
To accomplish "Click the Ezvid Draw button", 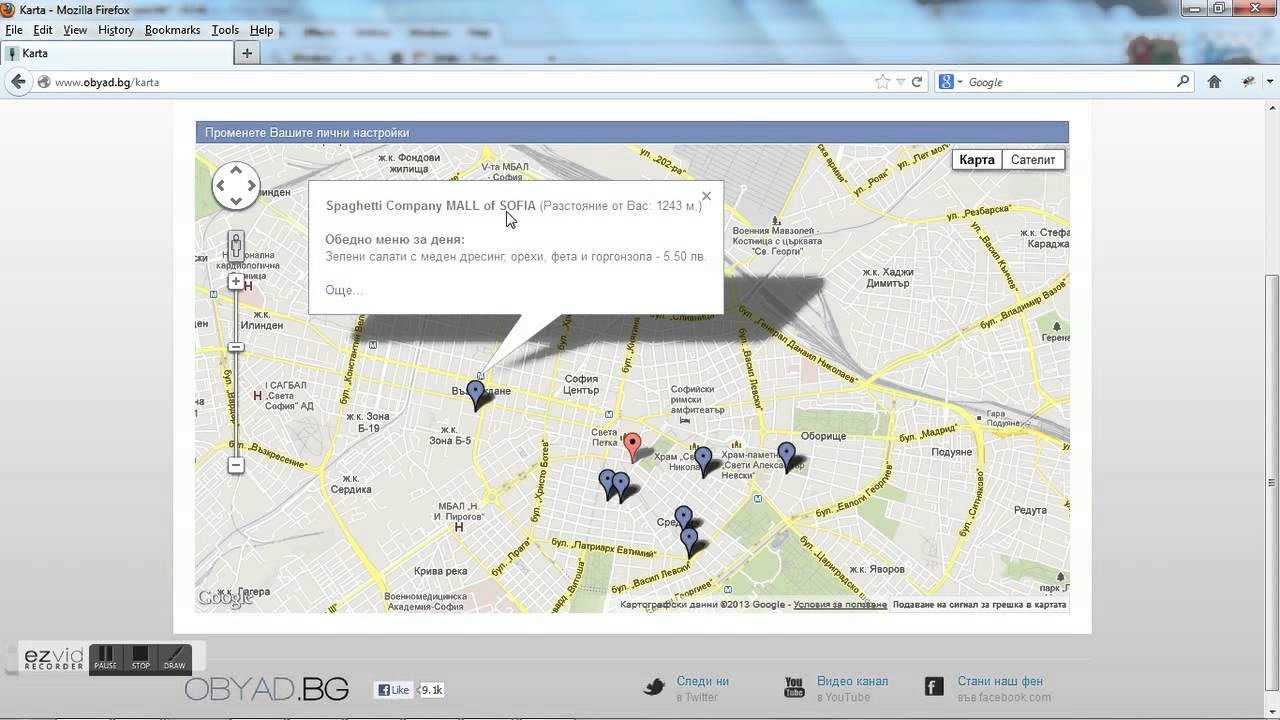I will (174, 658).
